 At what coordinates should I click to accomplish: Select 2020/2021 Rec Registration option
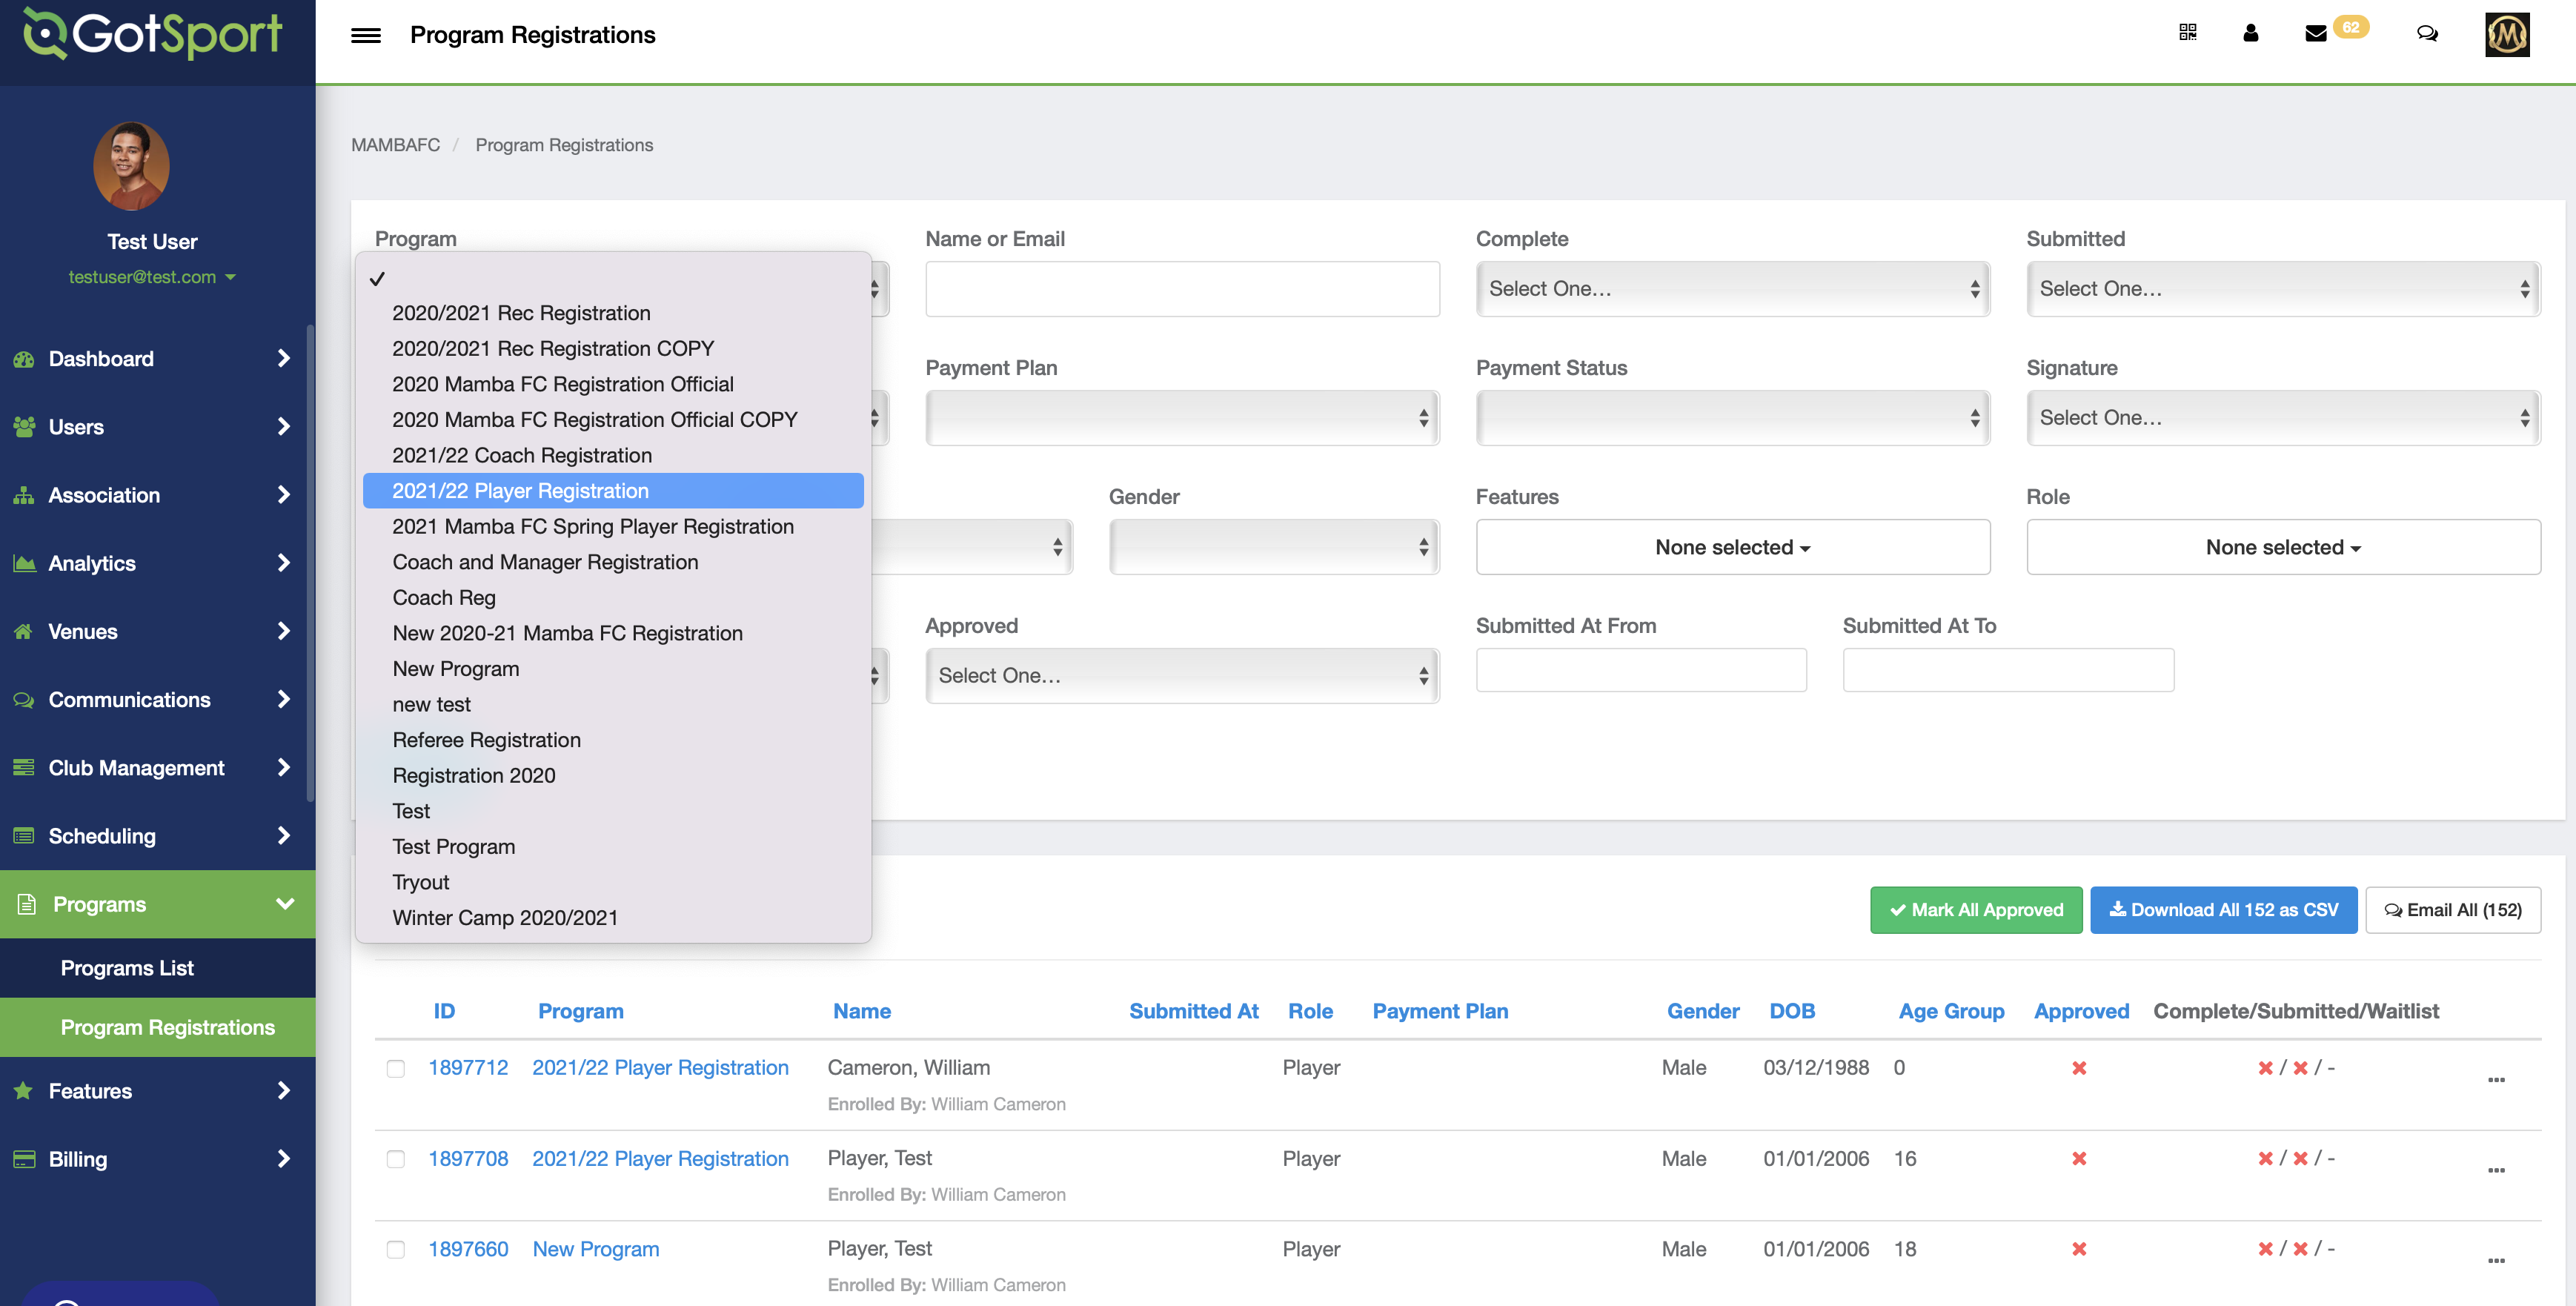613,313
